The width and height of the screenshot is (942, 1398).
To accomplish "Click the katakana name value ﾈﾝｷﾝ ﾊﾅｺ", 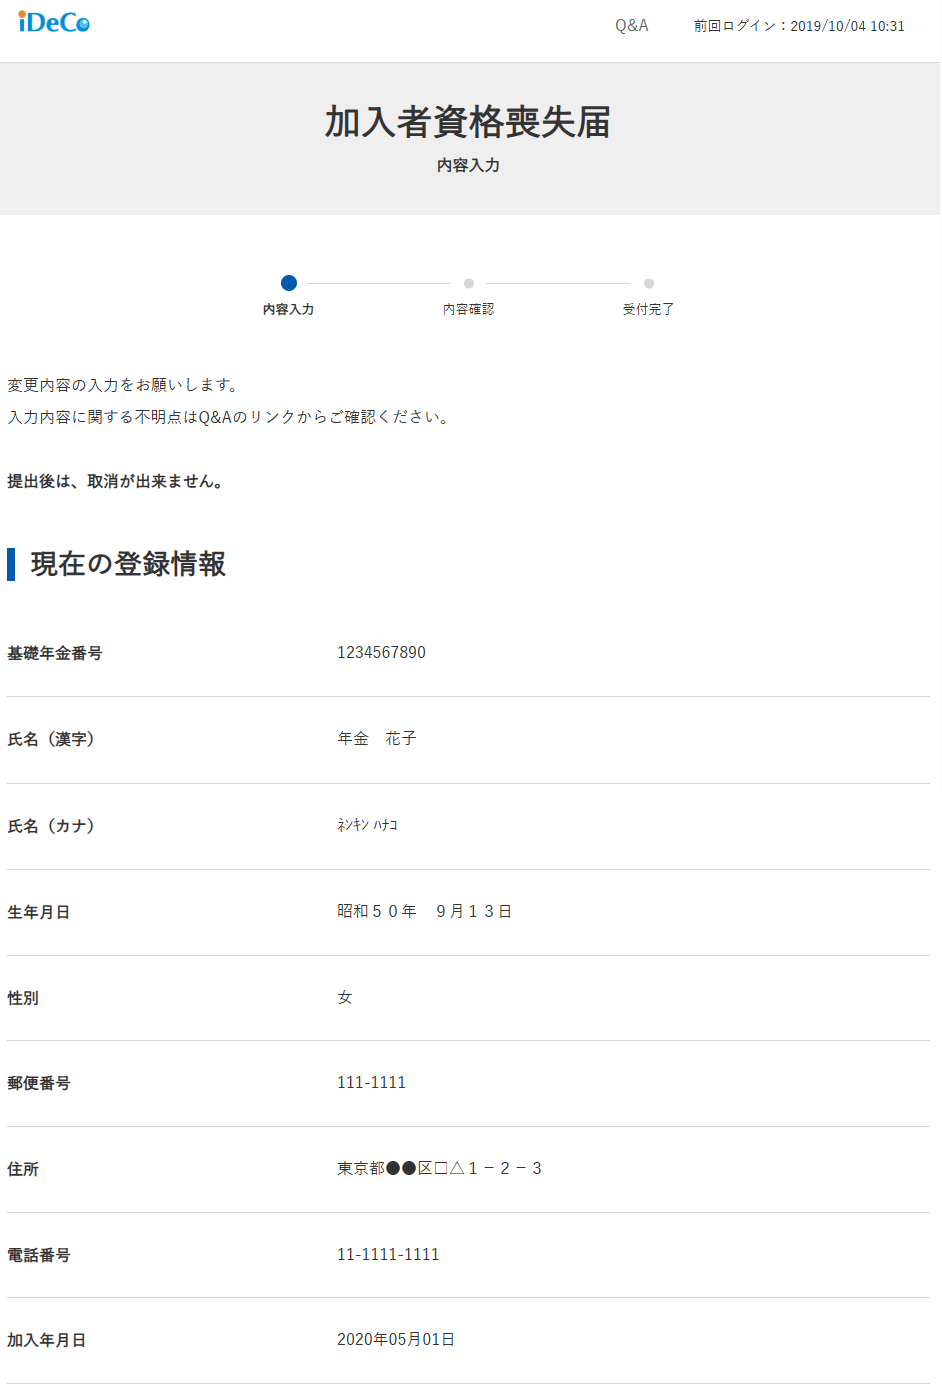I will (367, 825).
